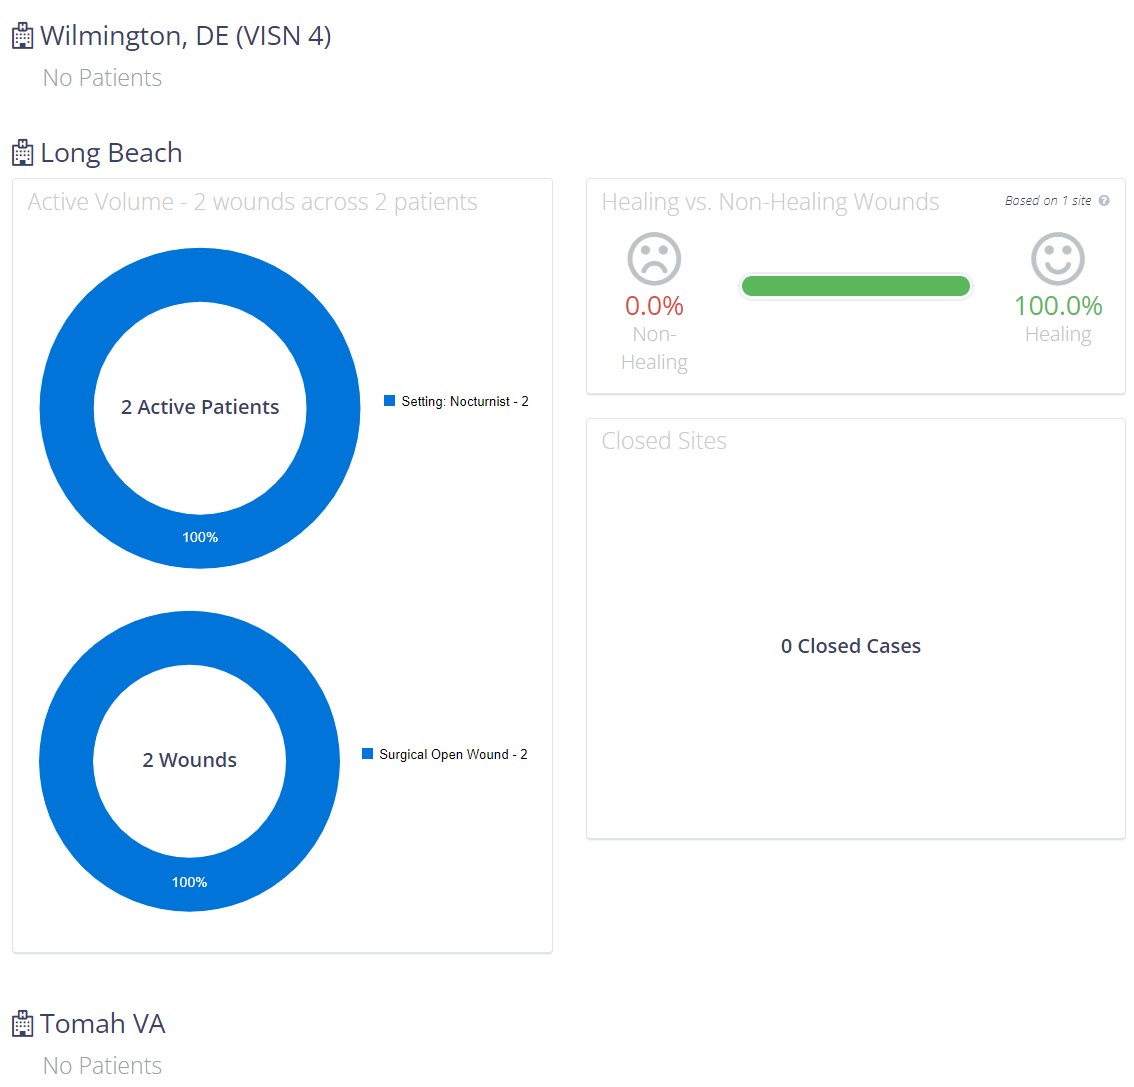This screenshot has width=1134, height=1087.
Task: Select 'Setting: Nocturnist - 2' legend label
Action: pos(465,401)
